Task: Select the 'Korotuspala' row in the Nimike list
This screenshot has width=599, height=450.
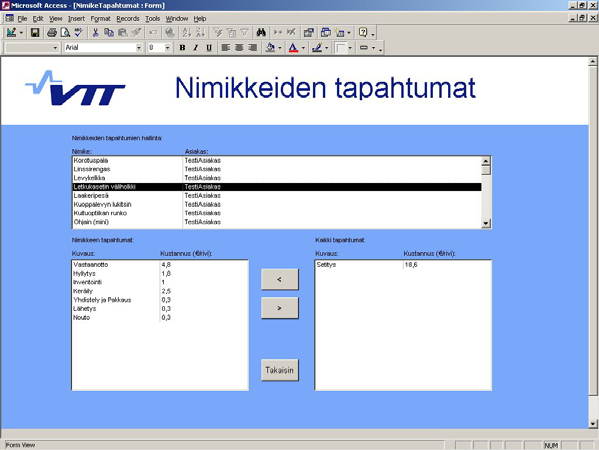Action: click(277, 160)
